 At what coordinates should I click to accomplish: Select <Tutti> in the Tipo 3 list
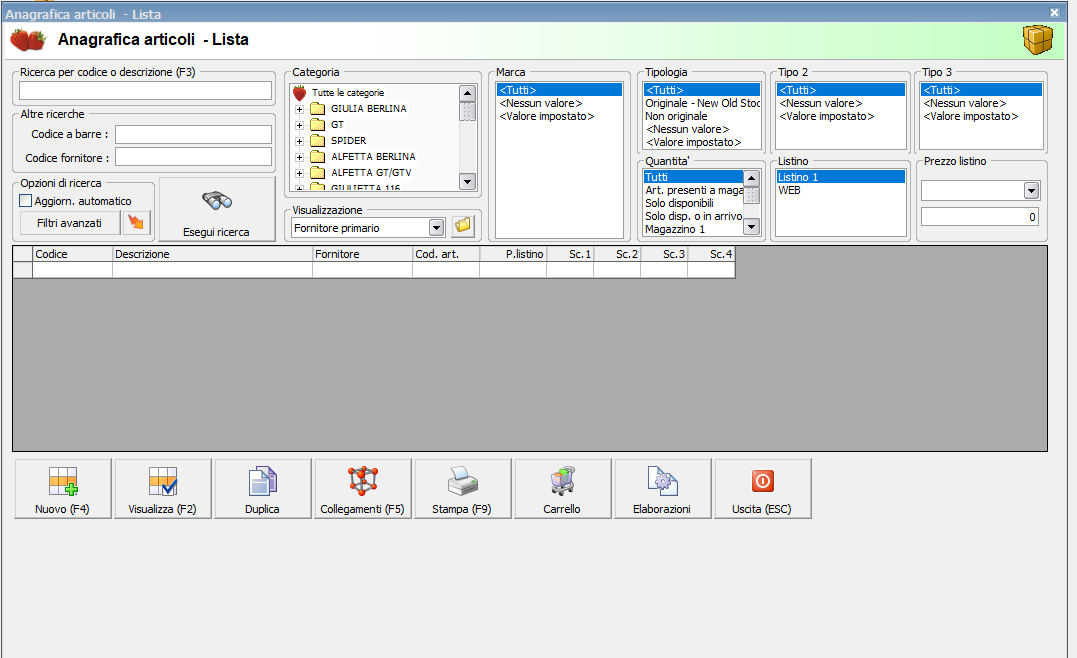click(982, 90)
